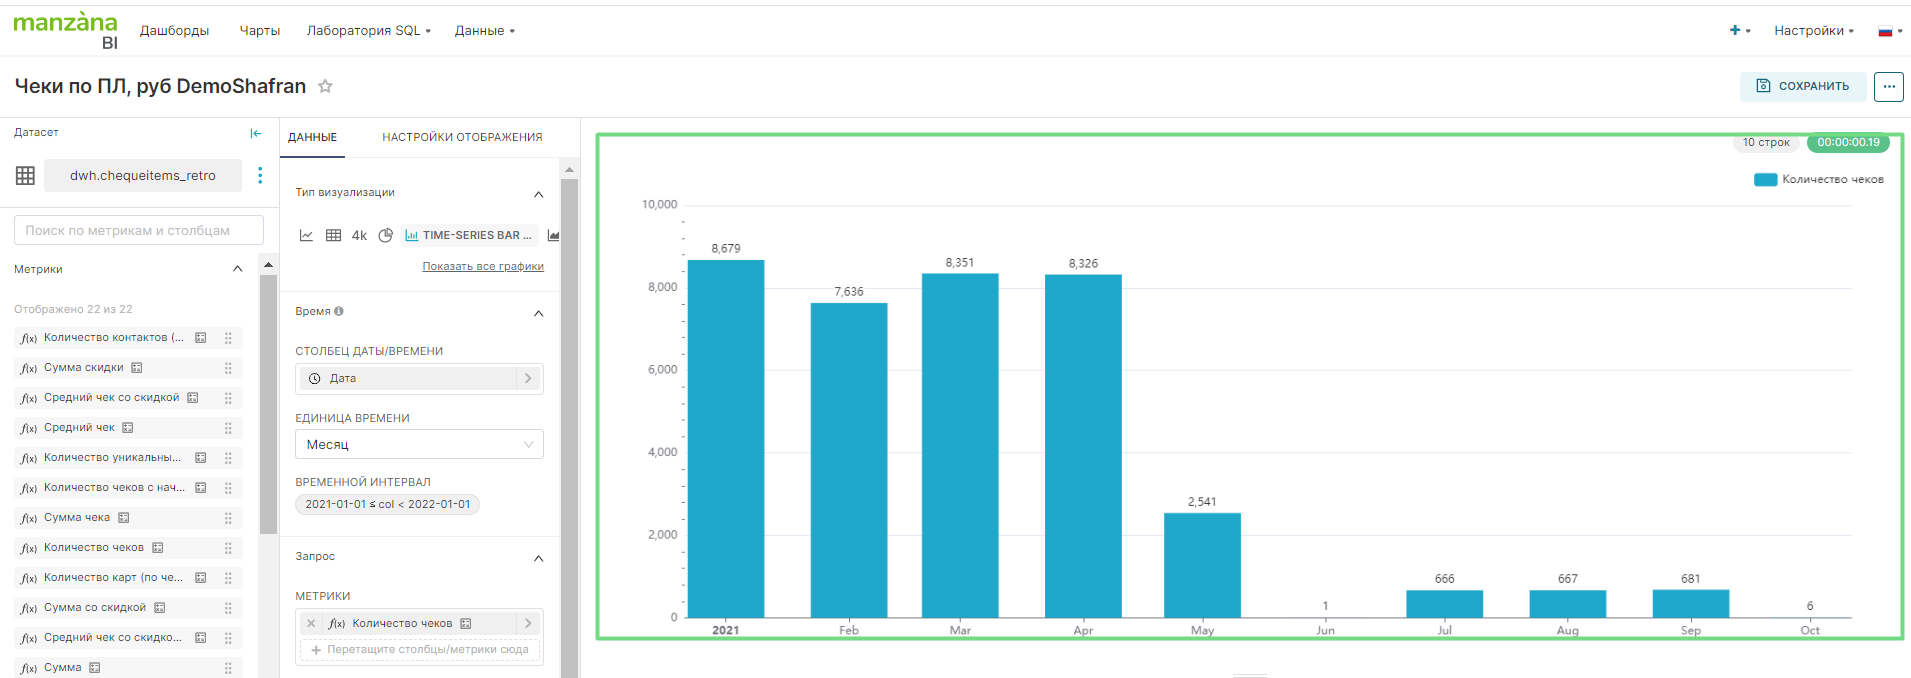Switch to Настройки отображения tab

point(462,138)
